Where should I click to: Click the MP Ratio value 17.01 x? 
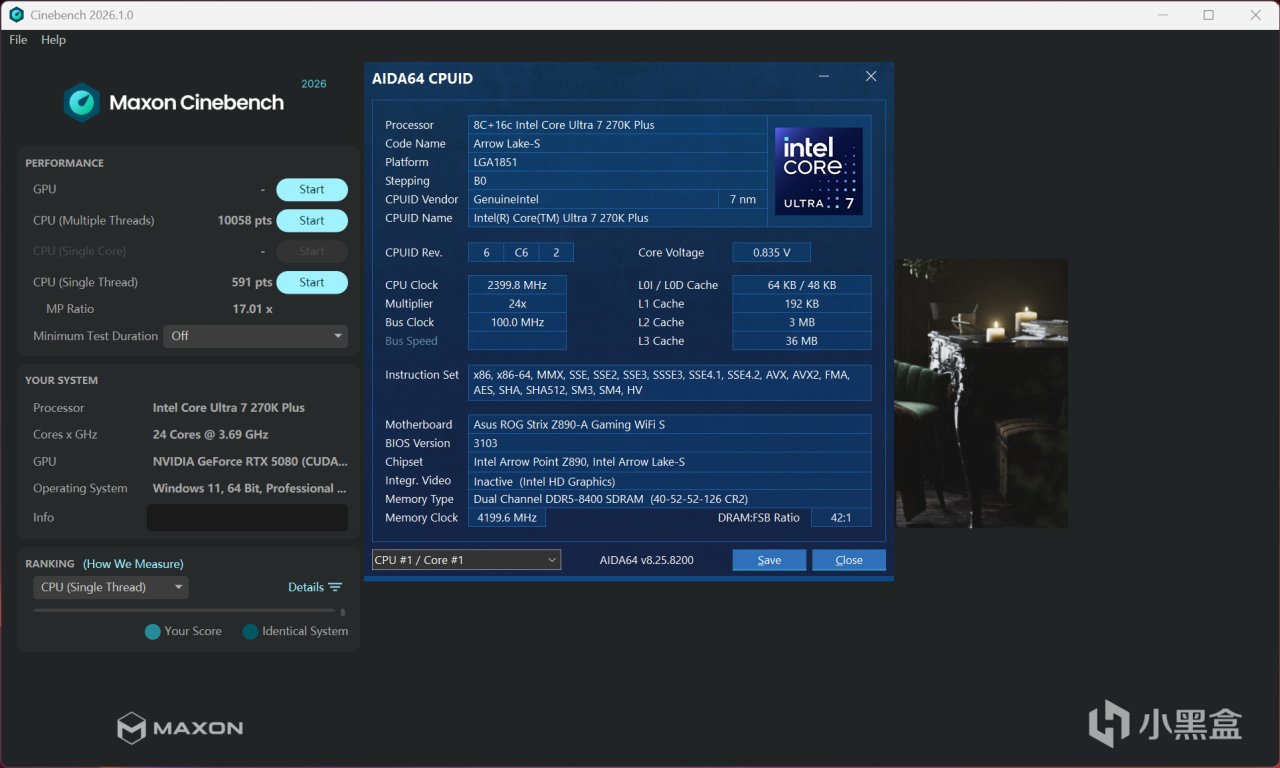pos(253,309)
